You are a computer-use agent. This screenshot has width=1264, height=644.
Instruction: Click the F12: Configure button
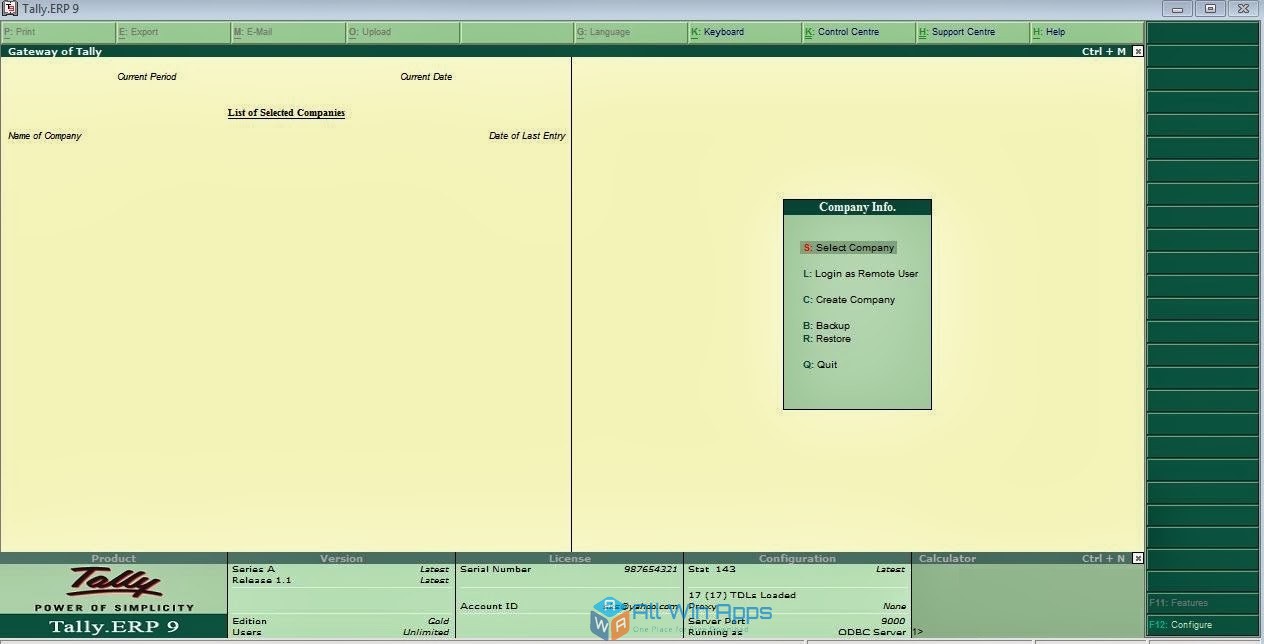pyautogui.click(x=1203, y=625)
